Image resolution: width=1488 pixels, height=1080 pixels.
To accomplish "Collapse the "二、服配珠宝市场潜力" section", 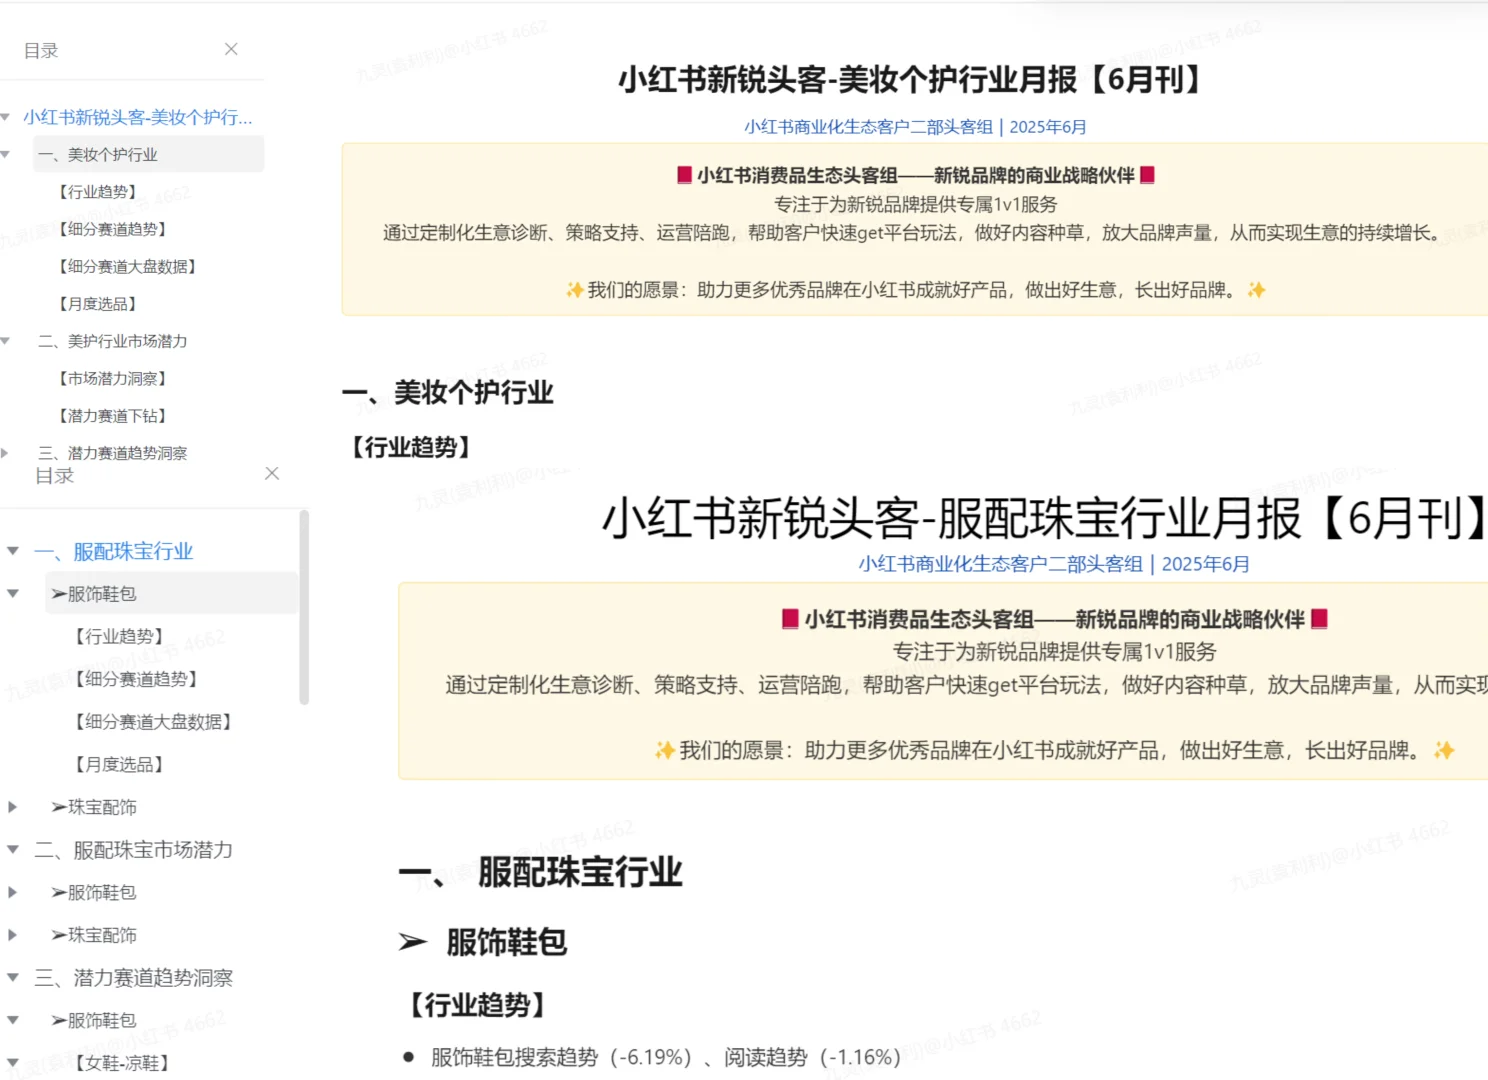I will tap(12, 849).
